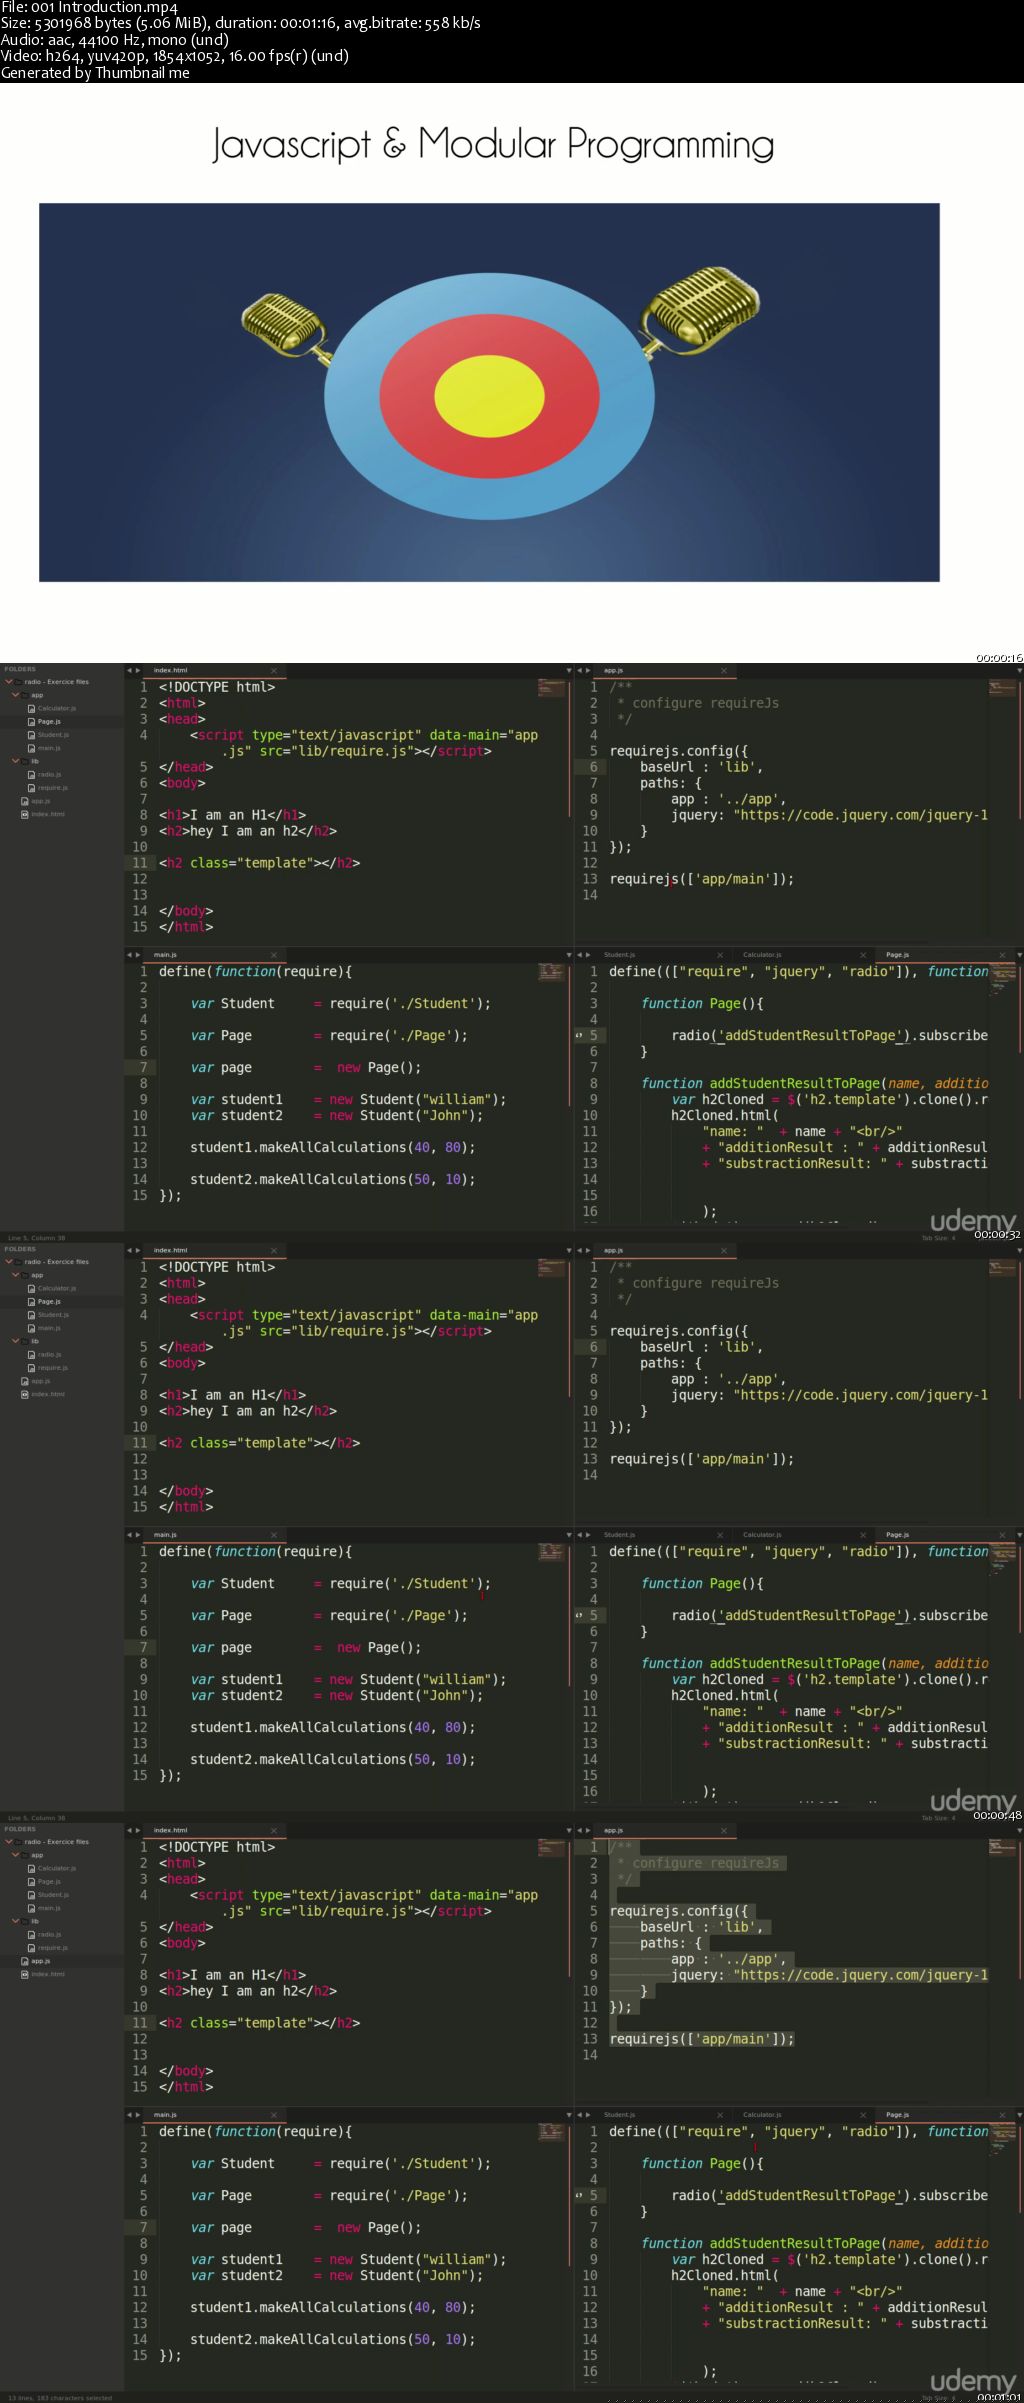Screen dimensions: 1024x2403
Task: Click the Page.js minimap in 00:00:32 frame
Action: tap(1002, 979)
